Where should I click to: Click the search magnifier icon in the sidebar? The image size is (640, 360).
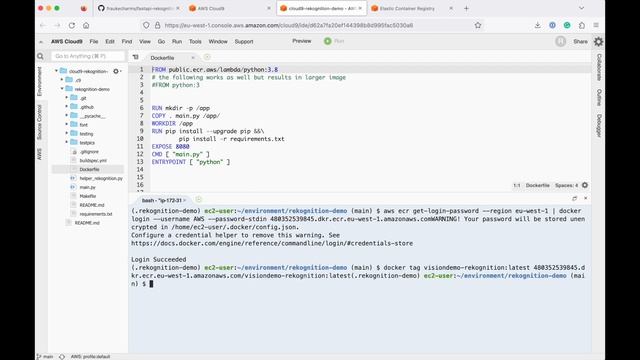coord(40,56)
